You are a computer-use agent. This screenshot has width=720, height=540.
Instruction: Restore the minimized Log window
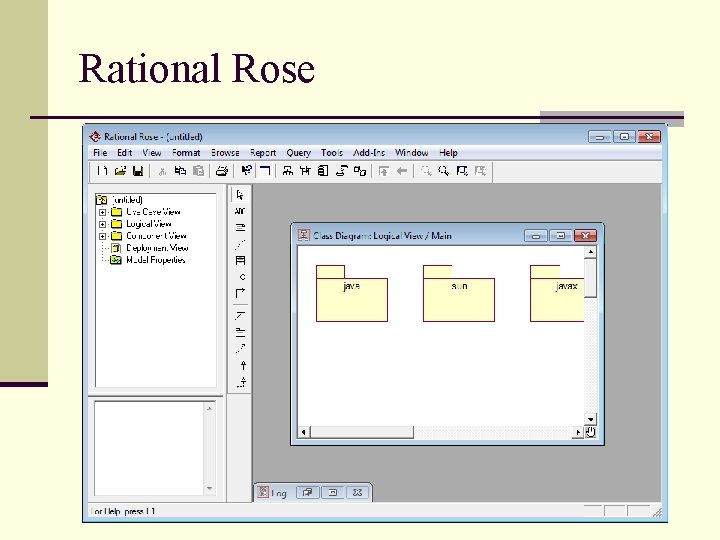308,492
